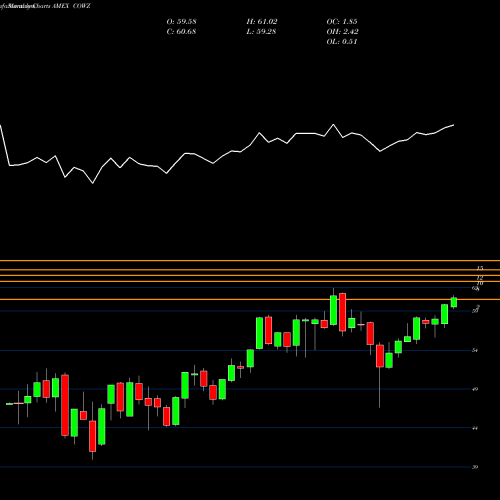Click the 54 price axis label
Image resolution: width=500 pixels, height=500 pixels.
click(475, 350)
